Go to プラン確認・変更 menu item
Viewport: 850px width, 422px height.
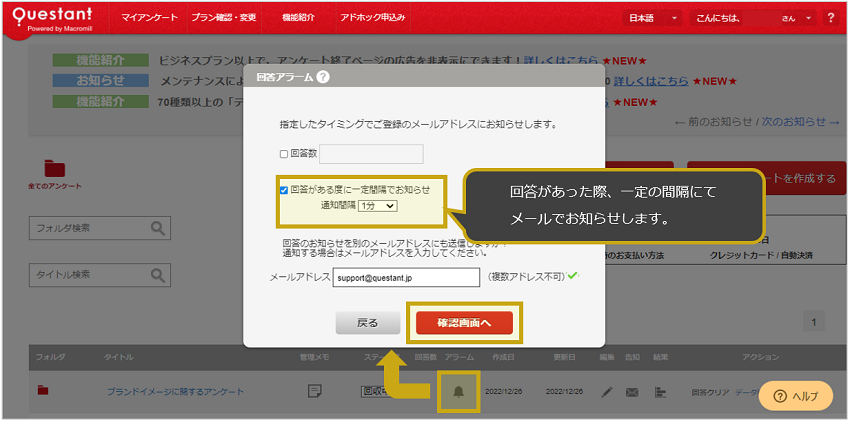pos(223,18)
